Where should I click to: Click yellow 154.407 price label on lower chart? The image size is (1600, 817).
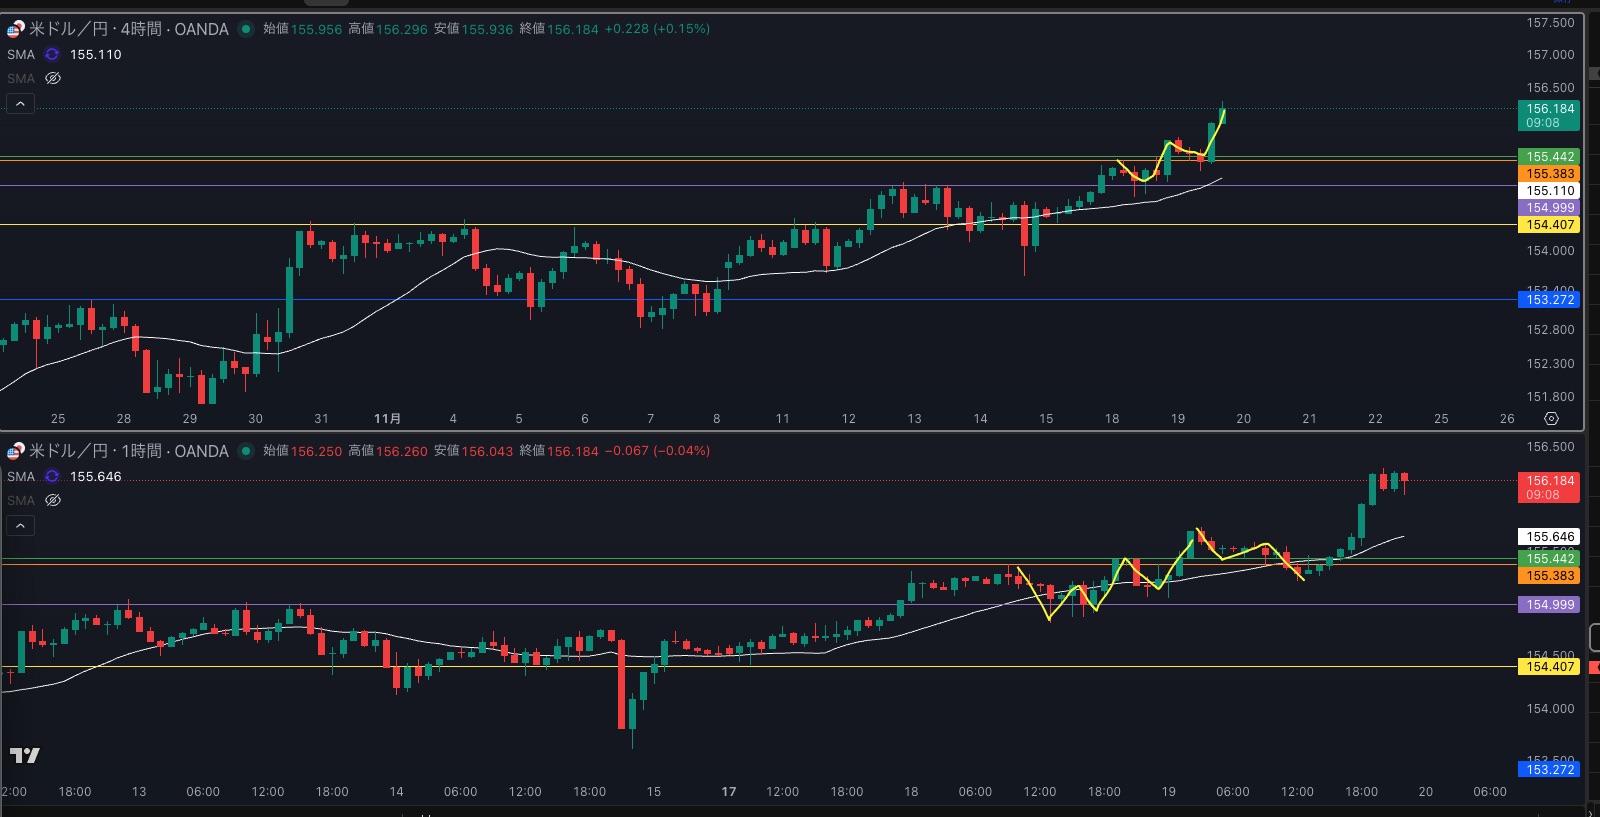click(1550, 666)
